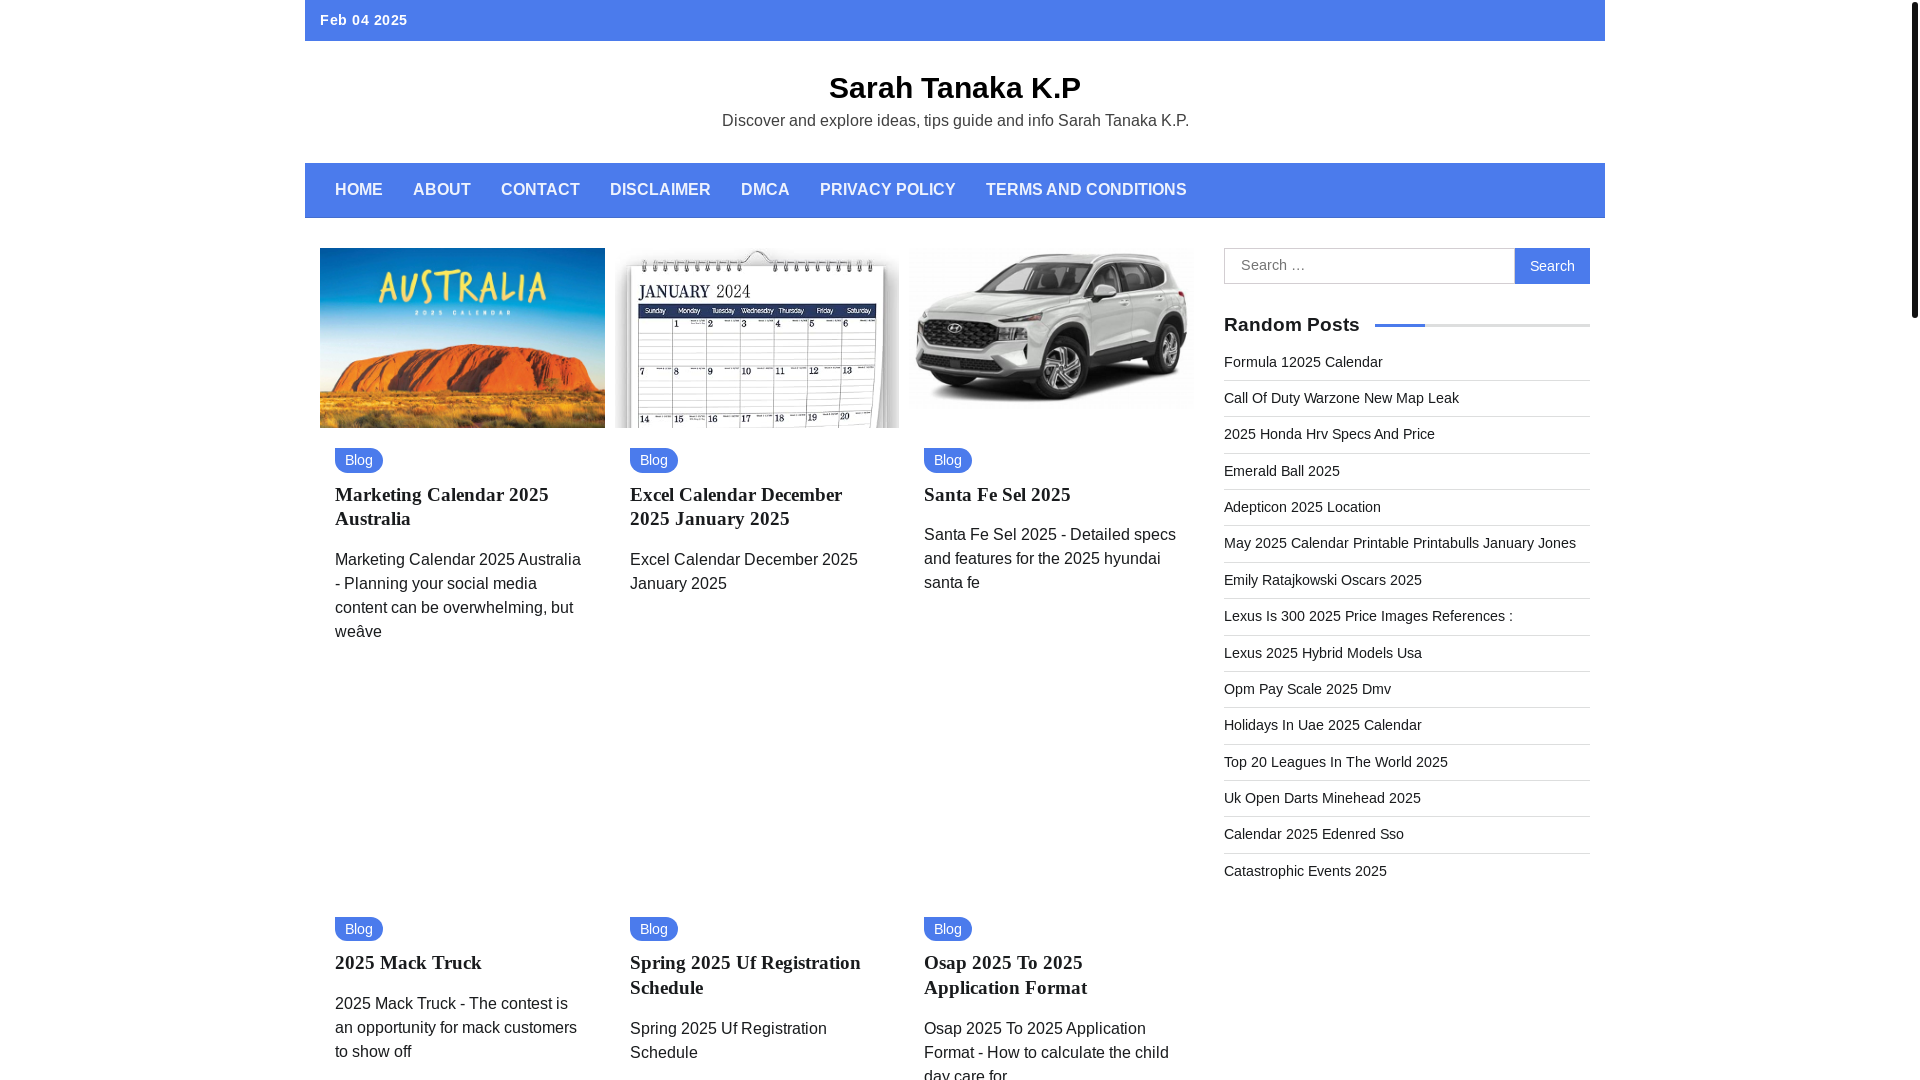Viewport: 1920px width, 1080px height.
Task: Click Santa Fe Sel 2025 description excerpt
Action: [1050, 559]
